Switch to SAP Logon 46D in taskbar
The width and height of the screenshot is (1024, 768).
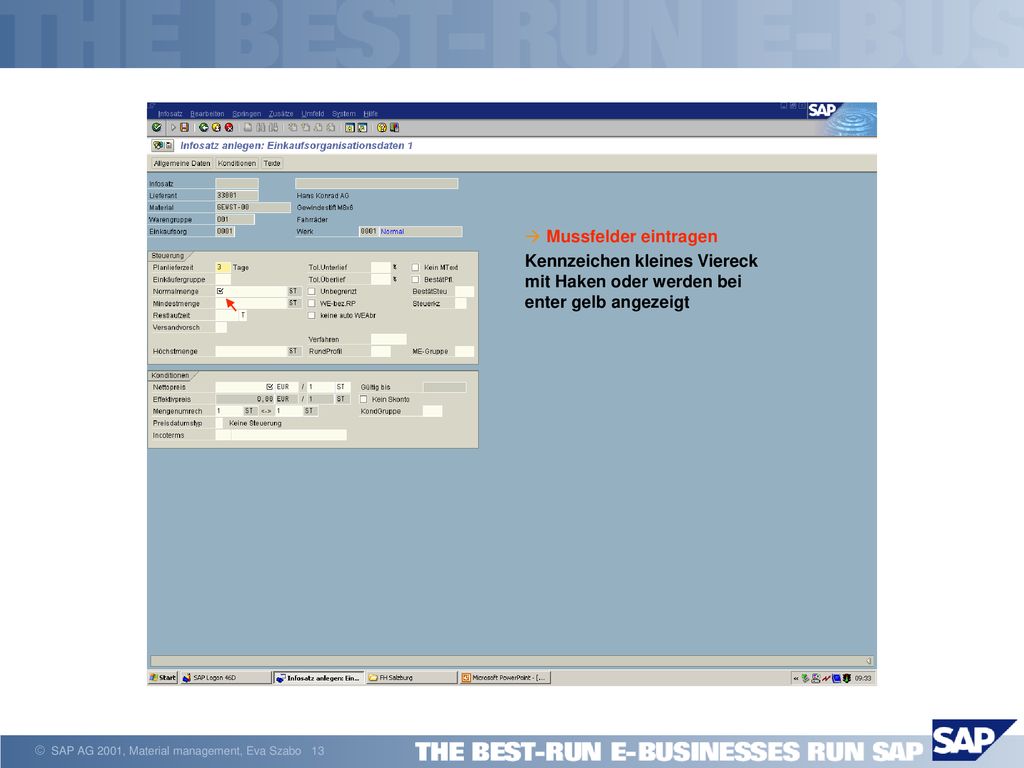tap(225, 678)
